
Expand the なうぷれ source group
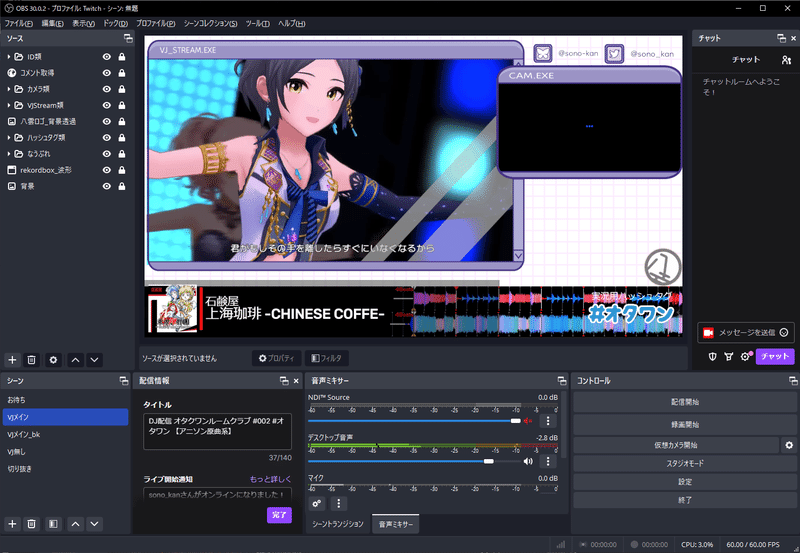click(x=9, y=154)
